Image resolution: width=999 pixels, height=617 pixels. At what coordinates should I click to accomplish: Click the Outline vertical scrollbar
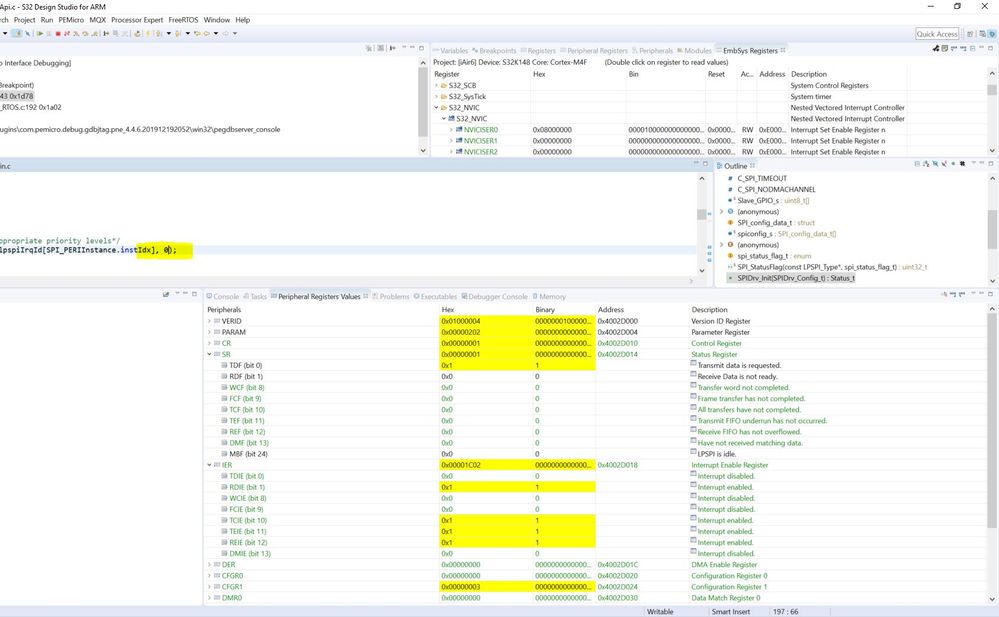[x=992, y=228]
